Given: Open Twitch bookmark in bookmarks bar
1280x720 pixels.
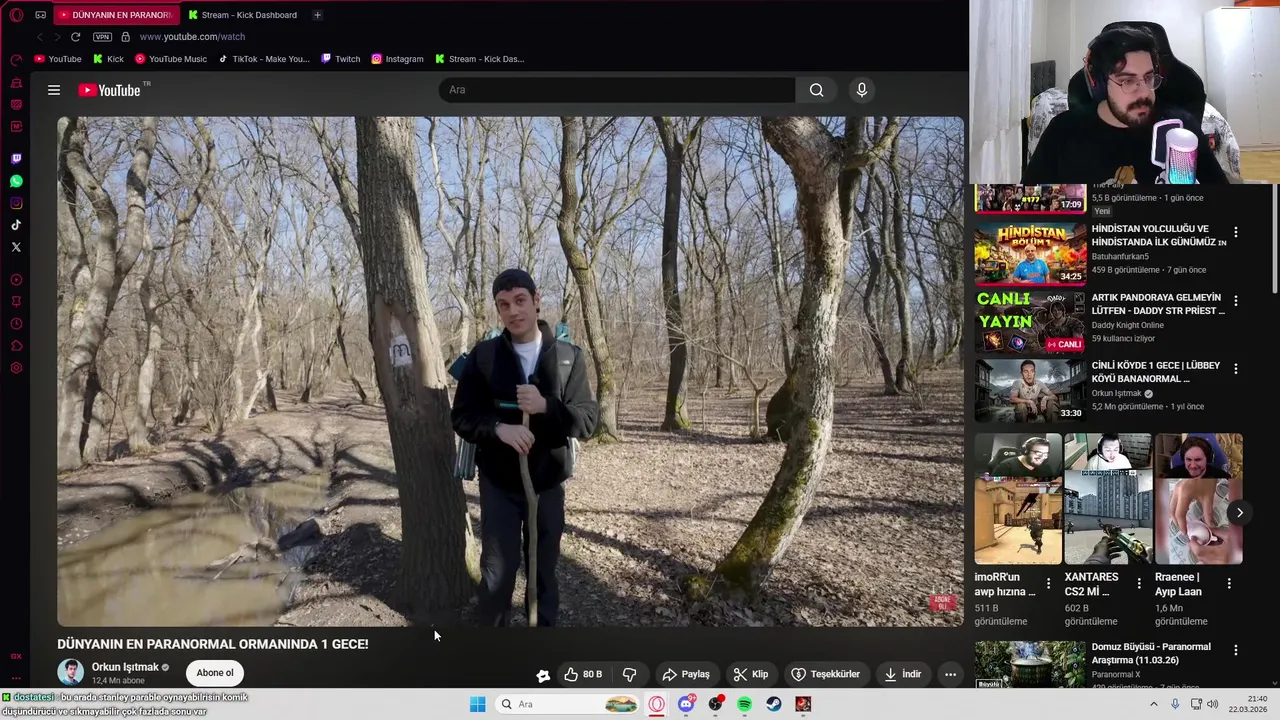Looking at the screenshot, I should (340, 59).
